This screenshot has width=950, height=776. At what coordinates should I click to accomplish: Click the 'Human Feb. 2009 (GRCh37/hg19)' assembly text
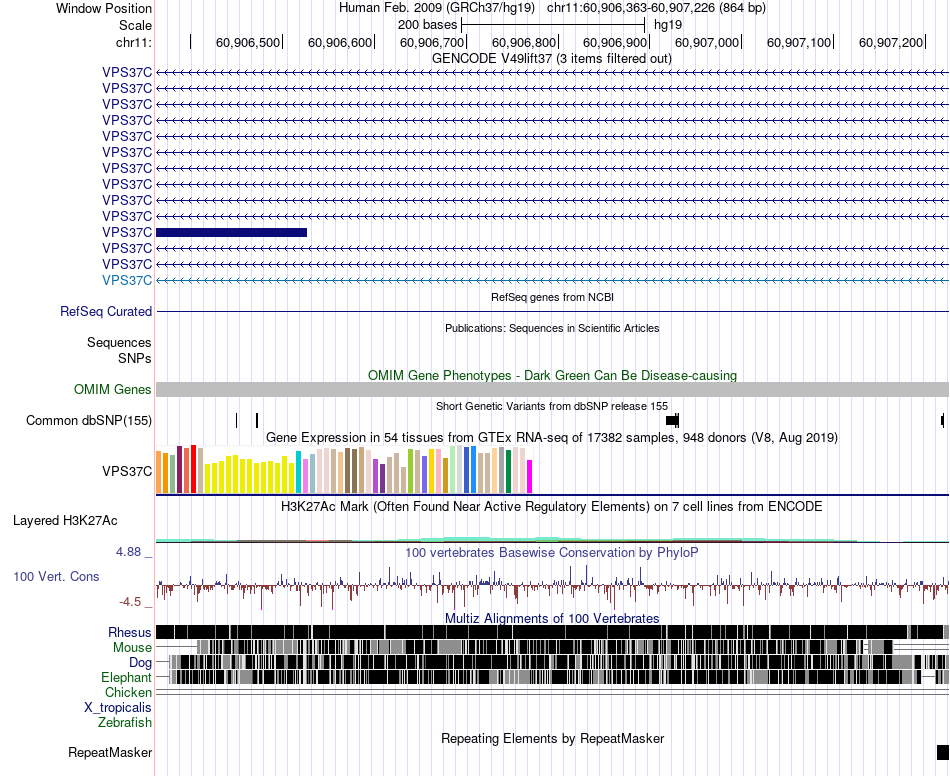[x=437, y=8]
